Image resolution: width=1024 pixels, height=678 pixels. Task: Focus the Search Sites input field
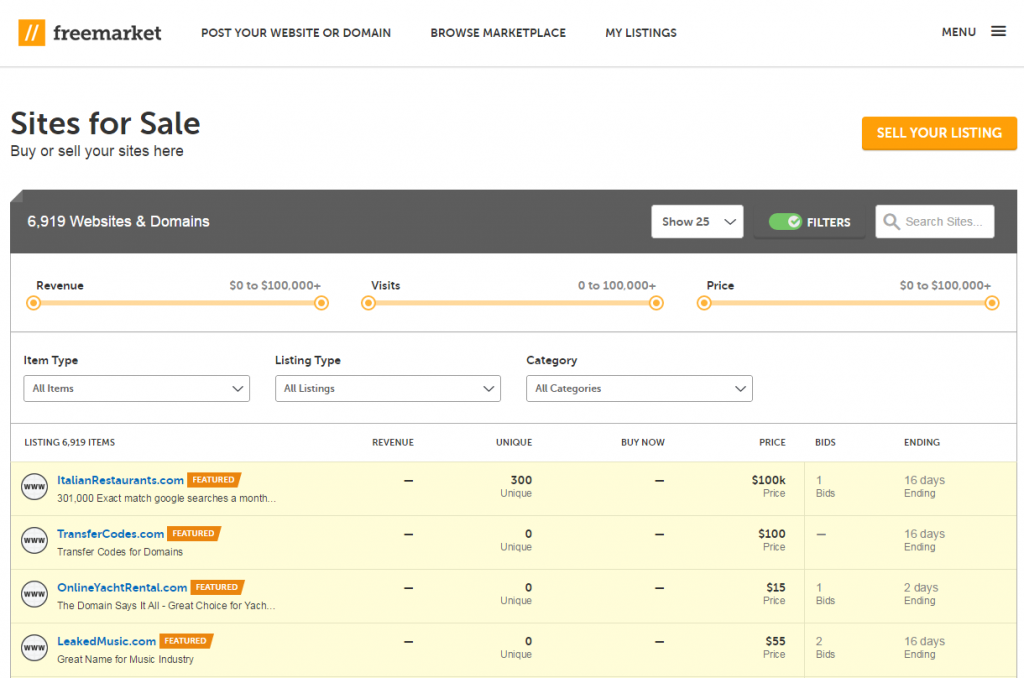point(935,221)
